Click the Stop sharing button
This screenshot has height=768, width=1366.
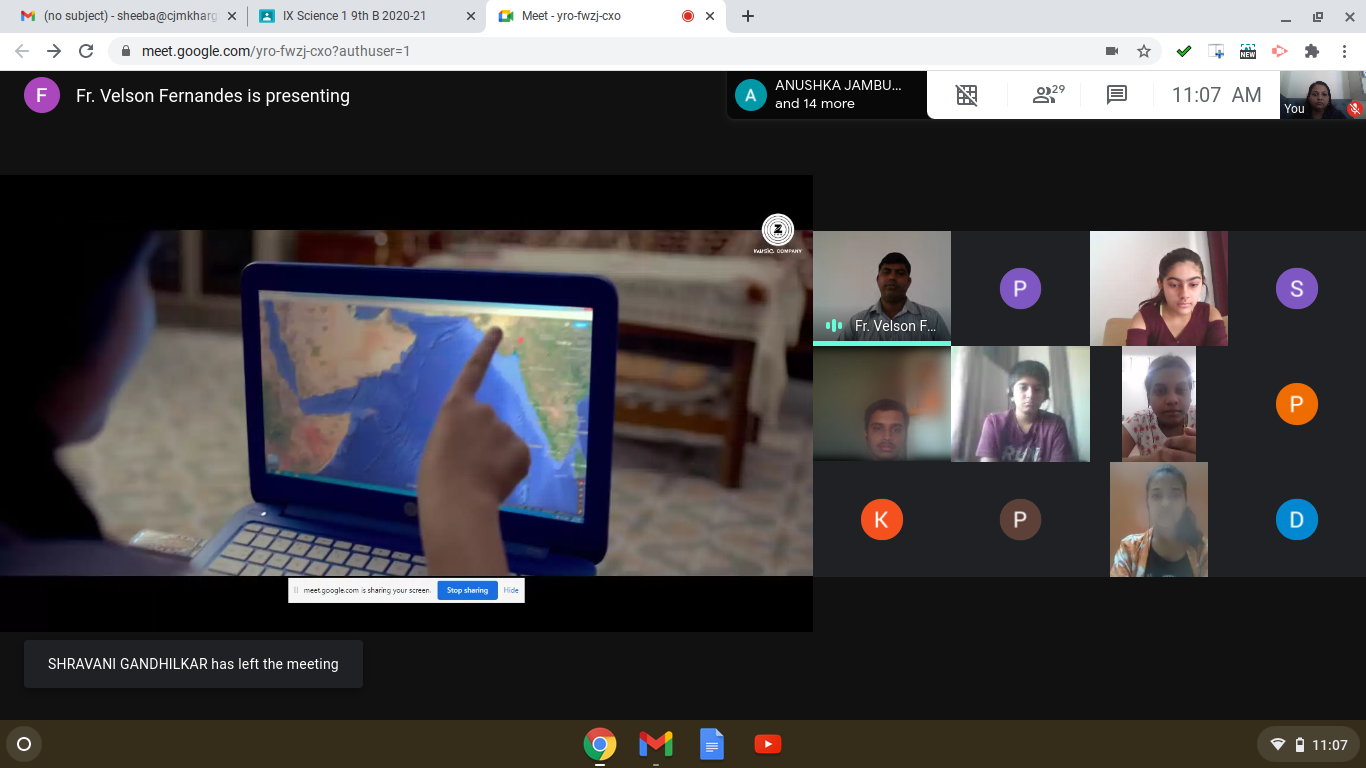coord(467,590)
